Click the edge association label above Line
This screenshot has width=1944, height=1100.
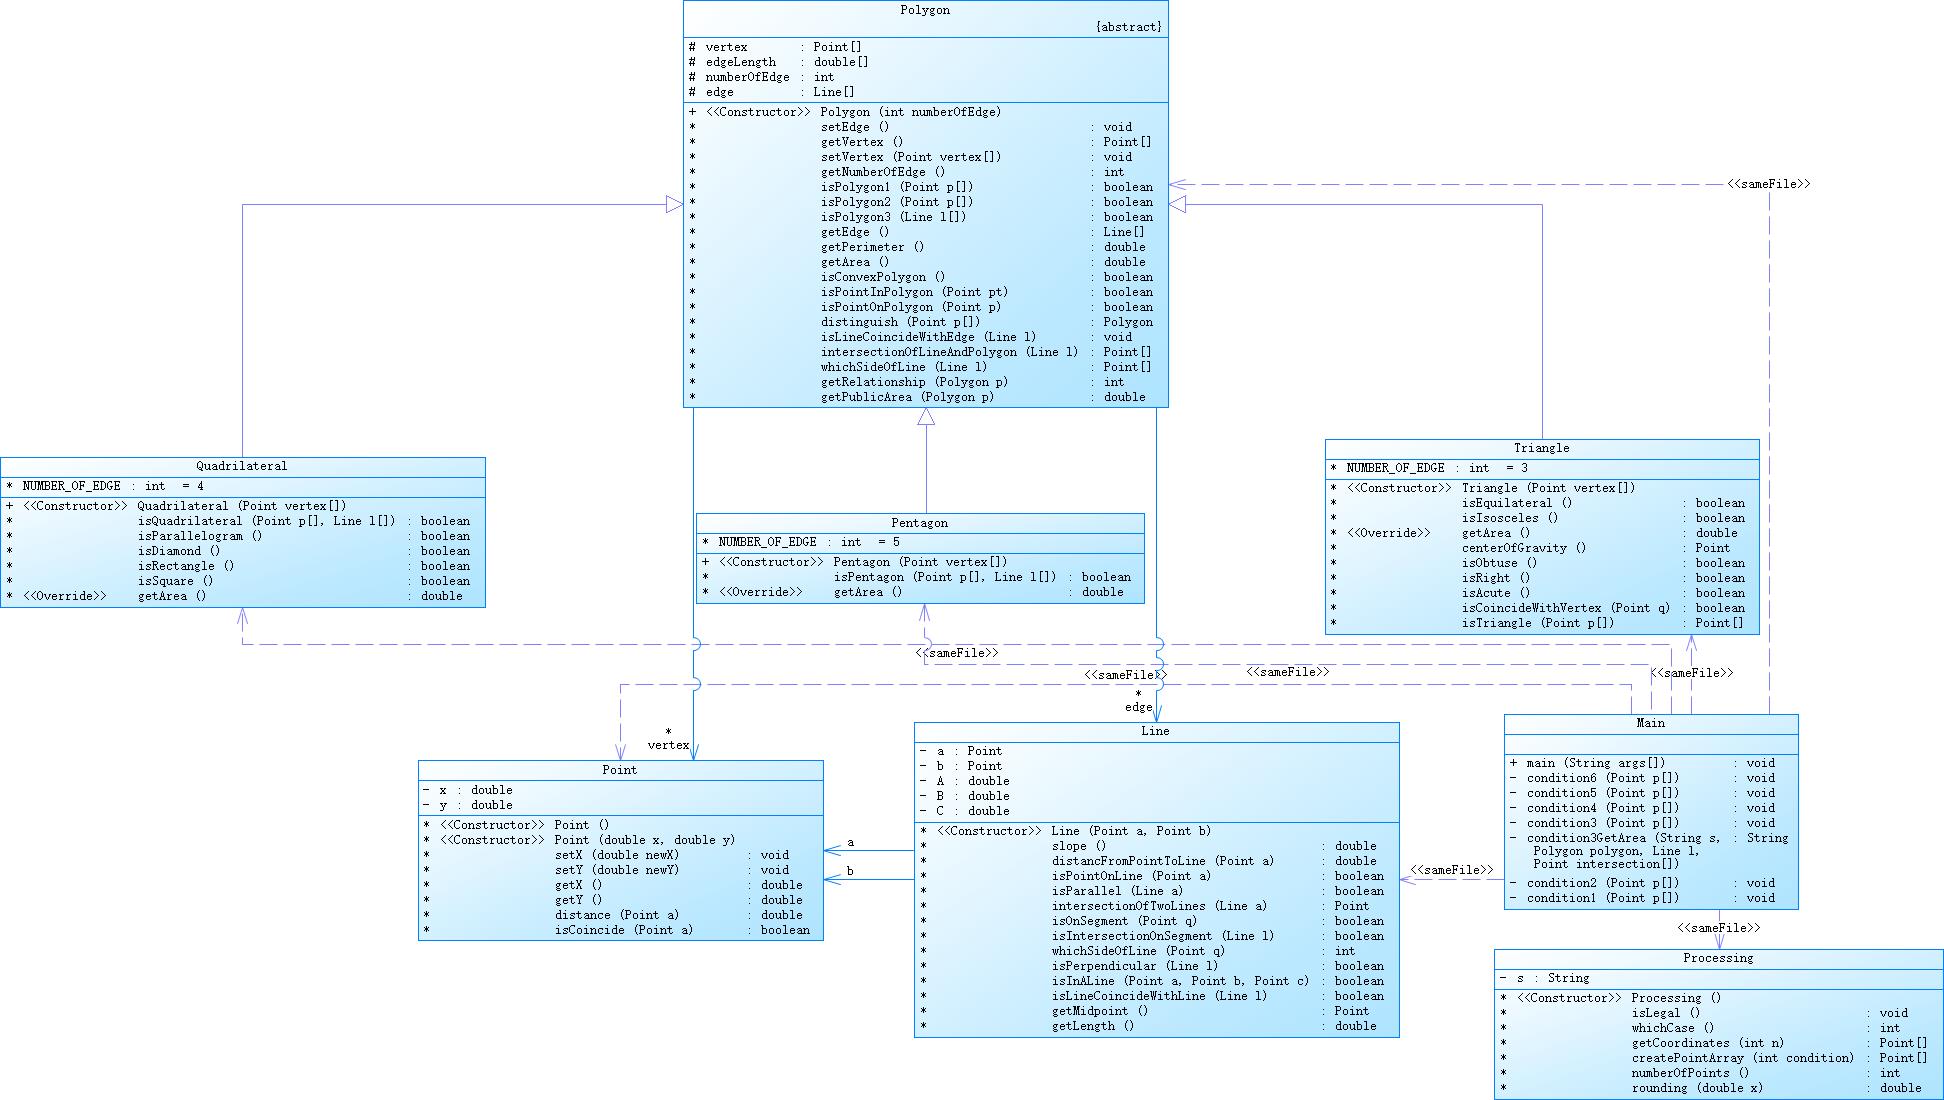[1138, 707]
